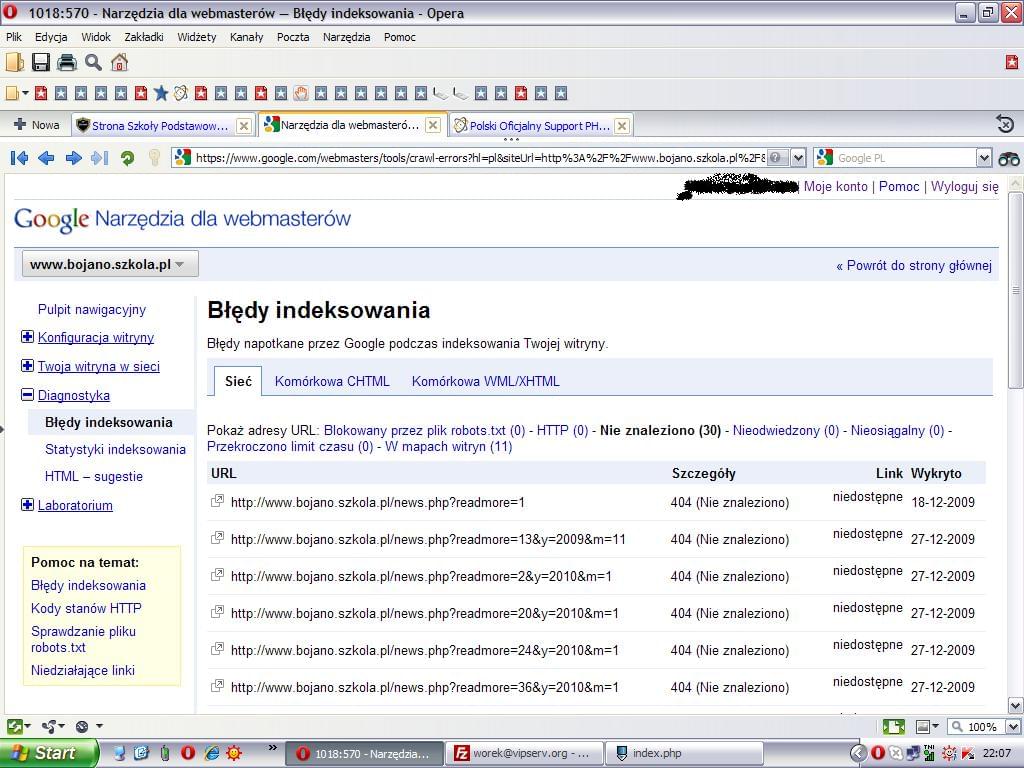
Task: Click the binoculars search icon
Action: click(1008, 158)
